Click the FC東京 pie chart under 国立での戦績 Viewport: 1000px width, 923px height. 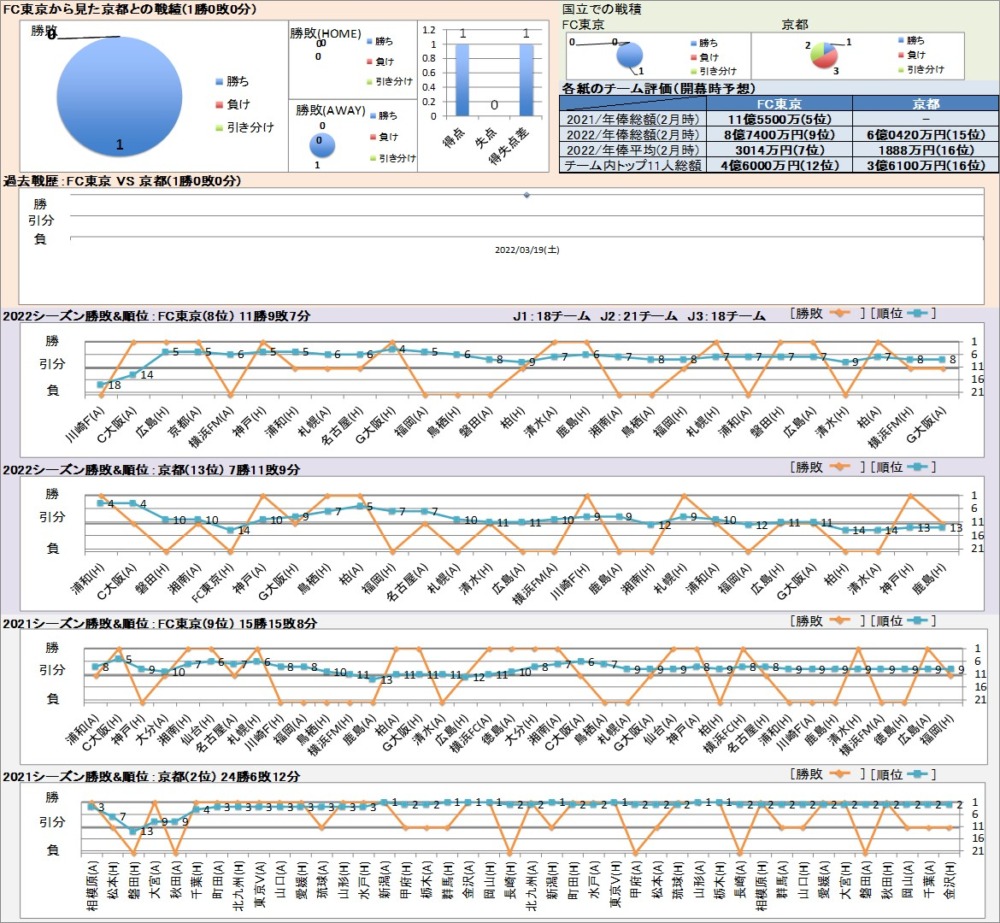pos(629,55)
